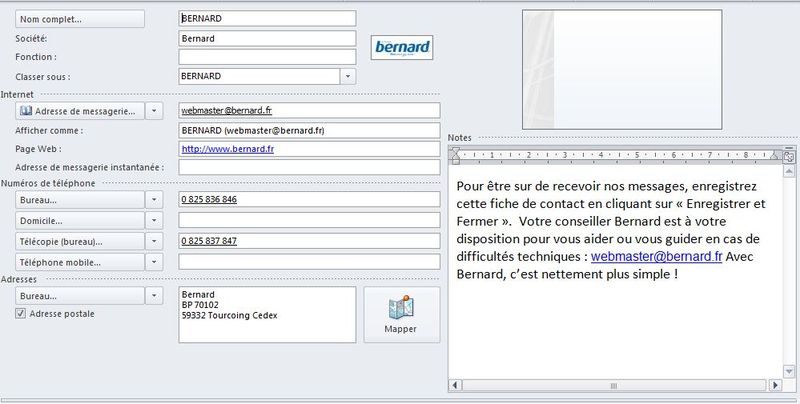Click the instant messaging address field
Screen dimensions: 800x404
click(x=309, y=167)
